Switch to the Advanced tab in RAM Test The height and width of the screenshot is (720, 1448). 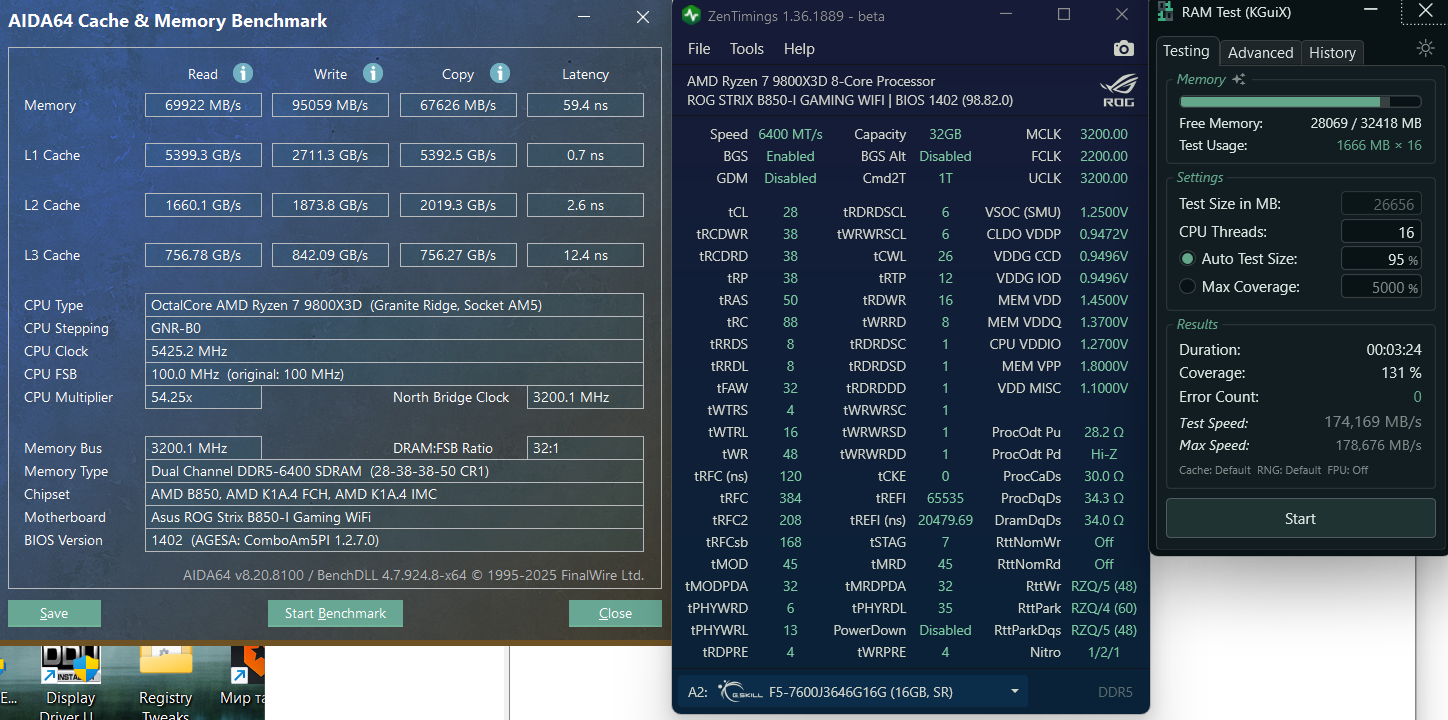coord(1260,53)
